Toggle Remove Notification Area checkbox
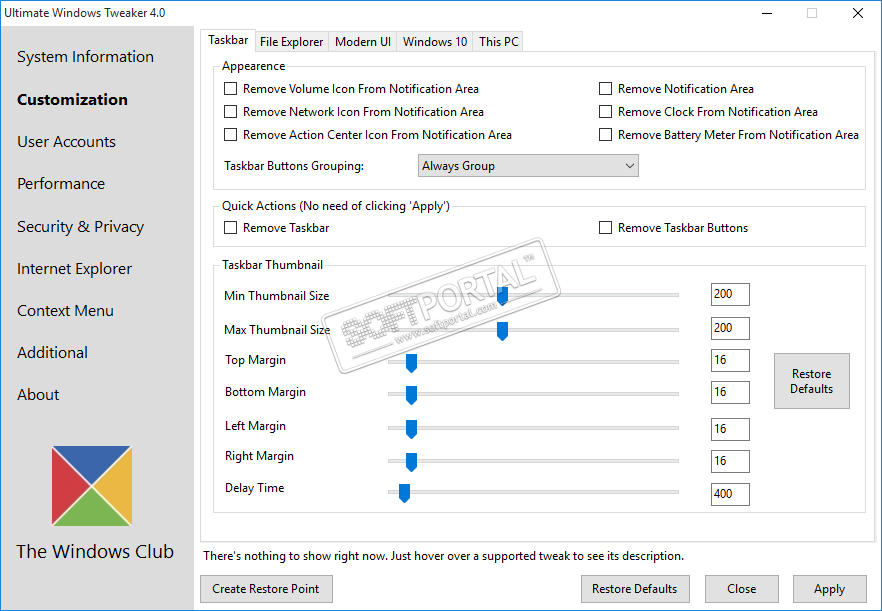This screenshot has height=611, width=882. pyautogui.click(x=605, y=89)
